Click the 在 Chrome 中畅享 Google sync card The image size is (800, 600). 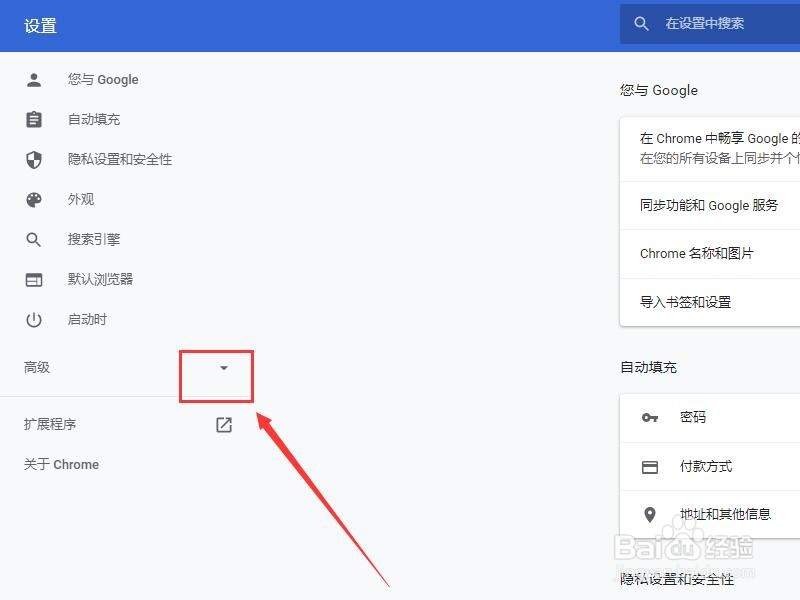(710, 149)
